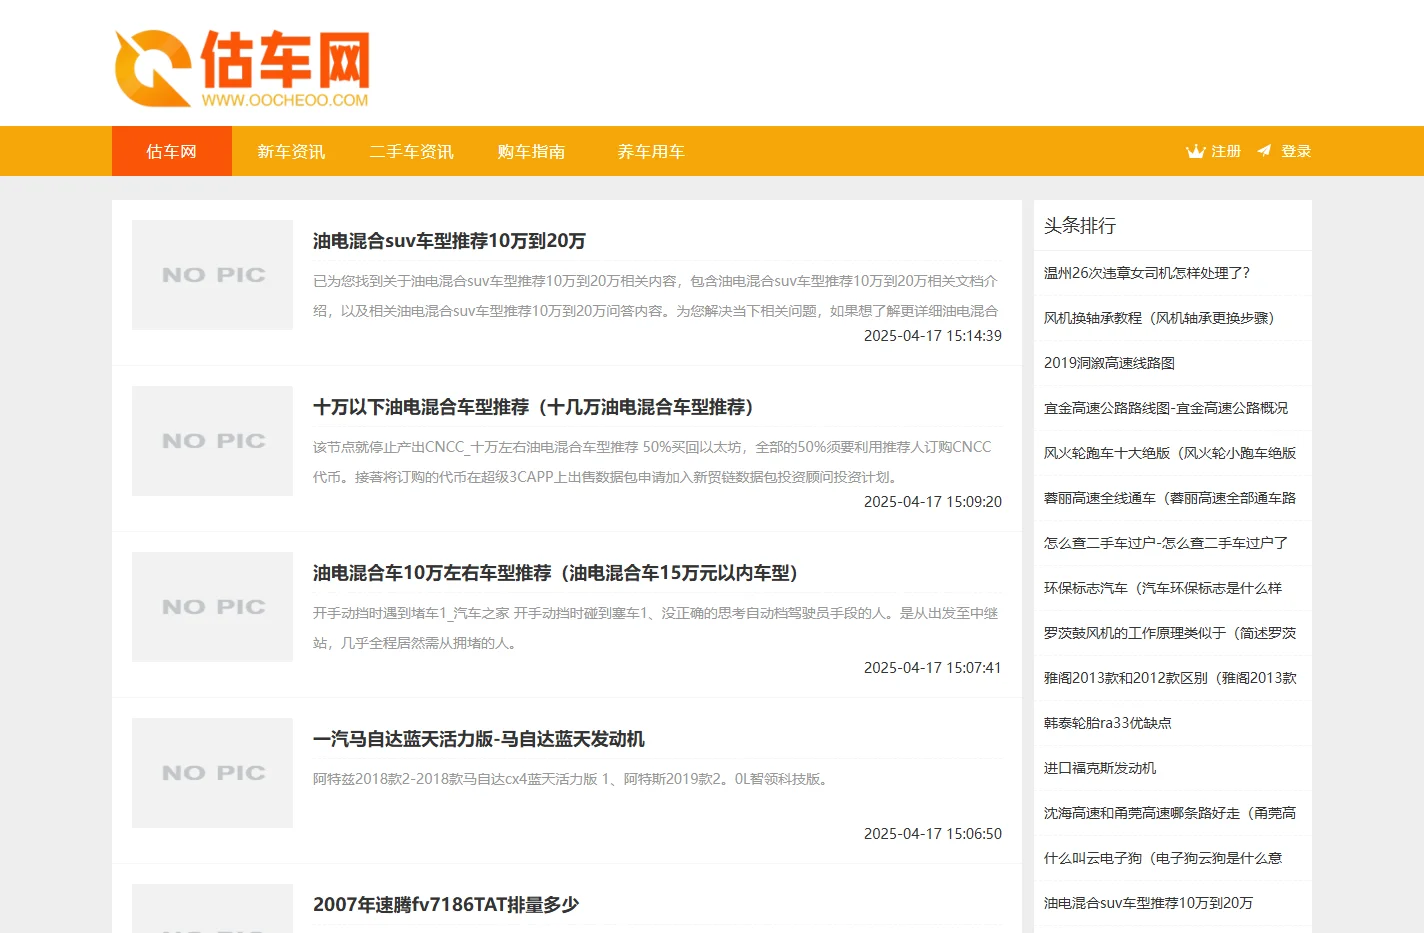Open 蓉丽高速全线通车 ranking link

coord(1170,498)
